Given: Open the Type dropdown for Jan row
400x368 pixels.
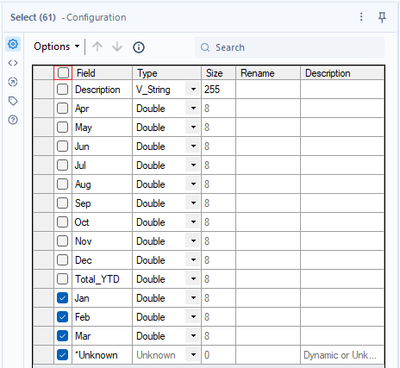Looking at the screenshot, I should [193, 298].
